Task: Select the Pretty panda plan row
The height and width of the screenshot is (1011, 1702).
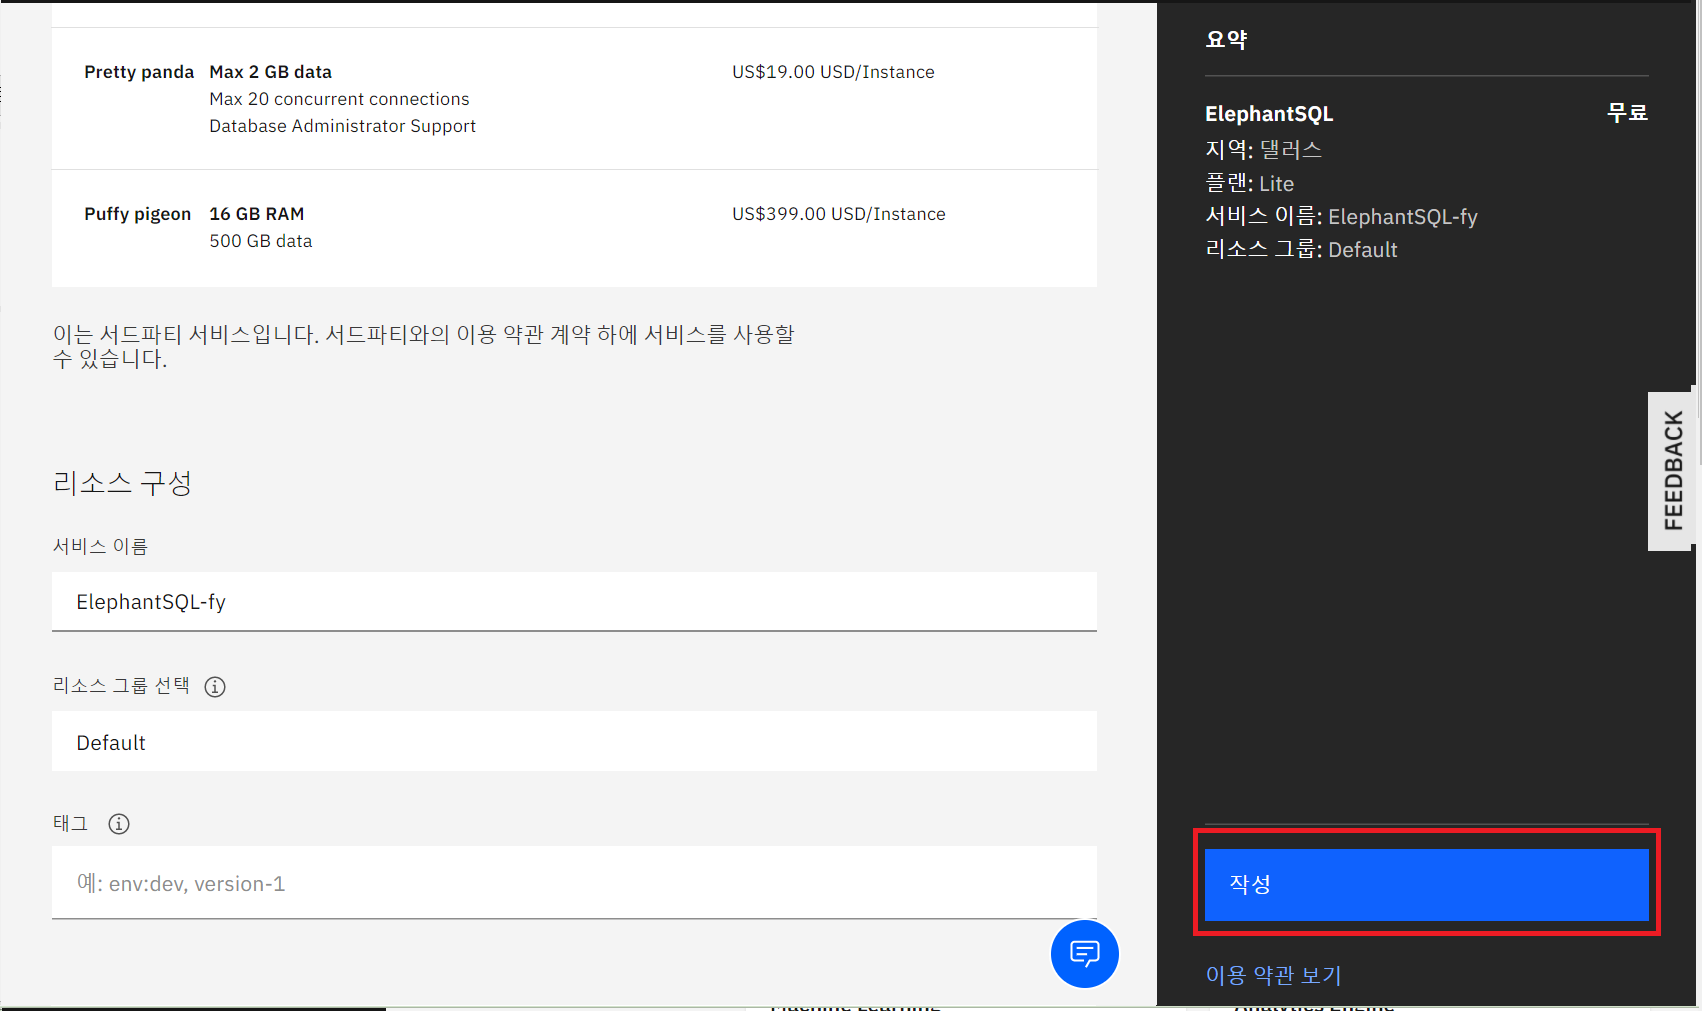Action: pos(574,98)
